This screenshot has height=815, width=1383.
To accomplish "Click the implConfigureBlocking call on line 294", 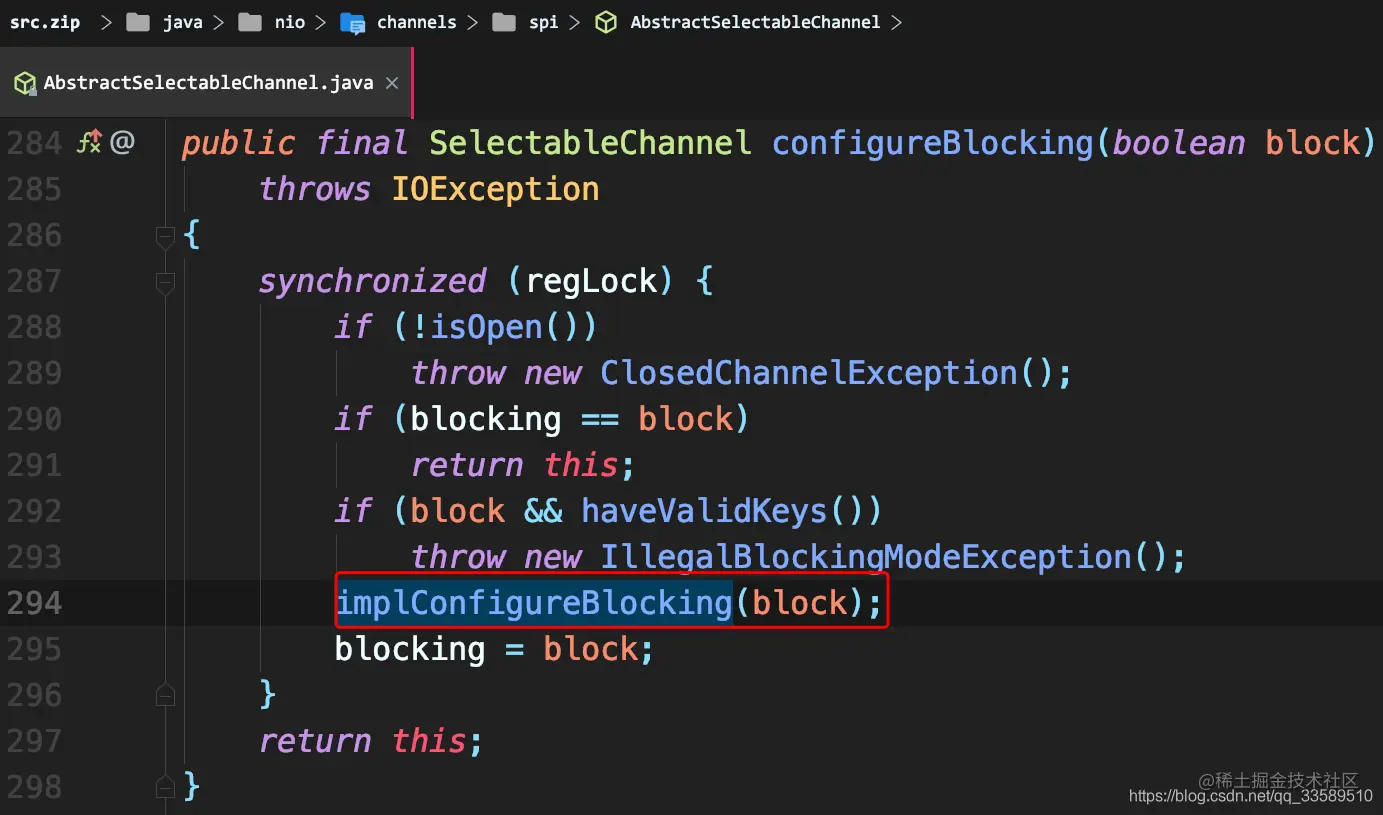I will coord(534,603).
